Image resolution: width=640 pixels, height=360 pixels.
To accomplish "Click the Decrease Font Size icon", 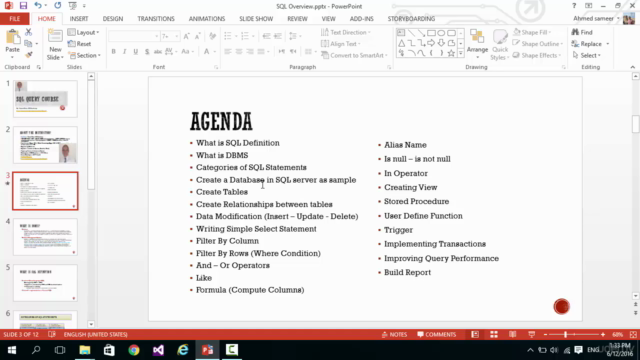I will coord(198,36).
